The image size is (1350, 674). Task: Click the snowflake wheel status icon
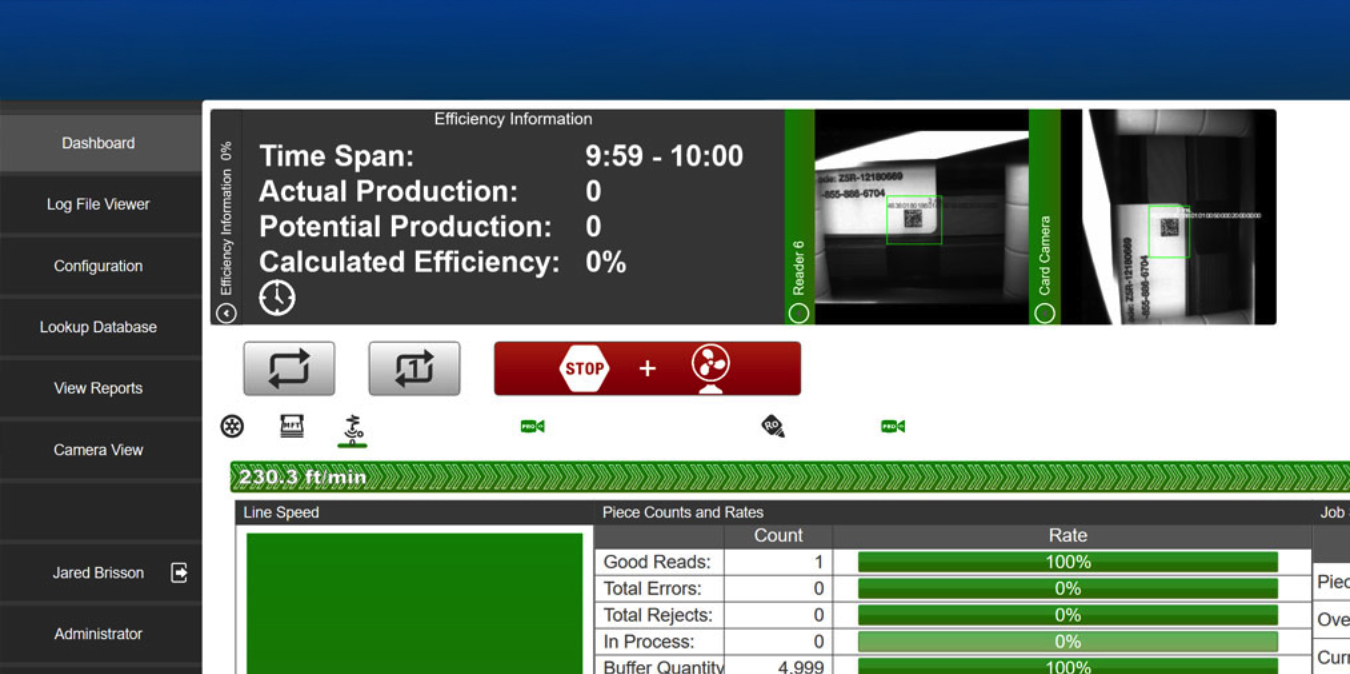click(x=232, y=427)
